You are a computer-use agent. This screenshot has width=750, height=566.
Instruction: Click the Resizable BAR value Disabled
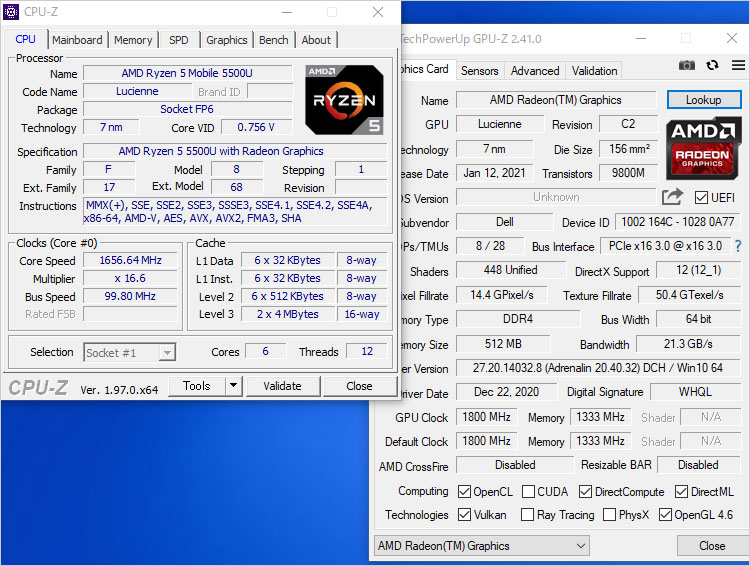coord(698,465)
